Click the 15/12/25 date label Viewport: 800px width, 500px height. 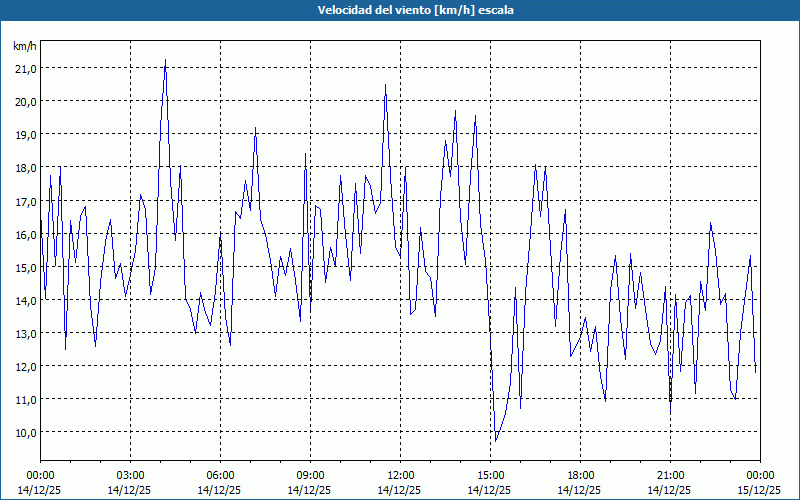click(x=760, y=490)
